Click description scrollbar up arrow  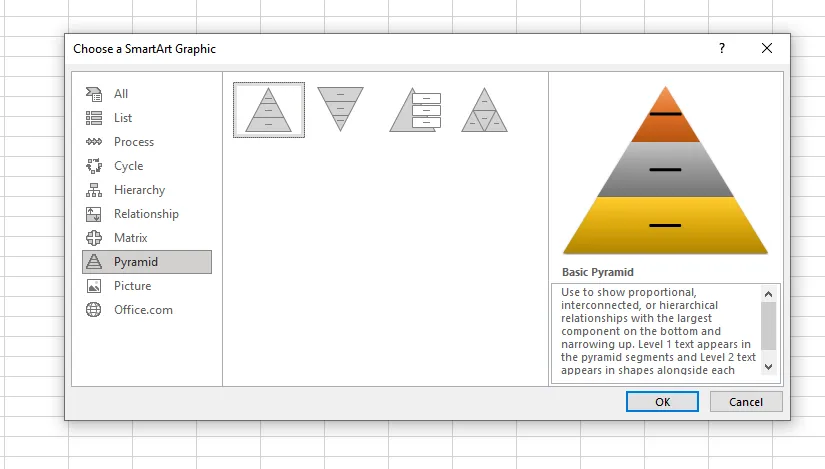pyautogui.click(x=768, y=294)
